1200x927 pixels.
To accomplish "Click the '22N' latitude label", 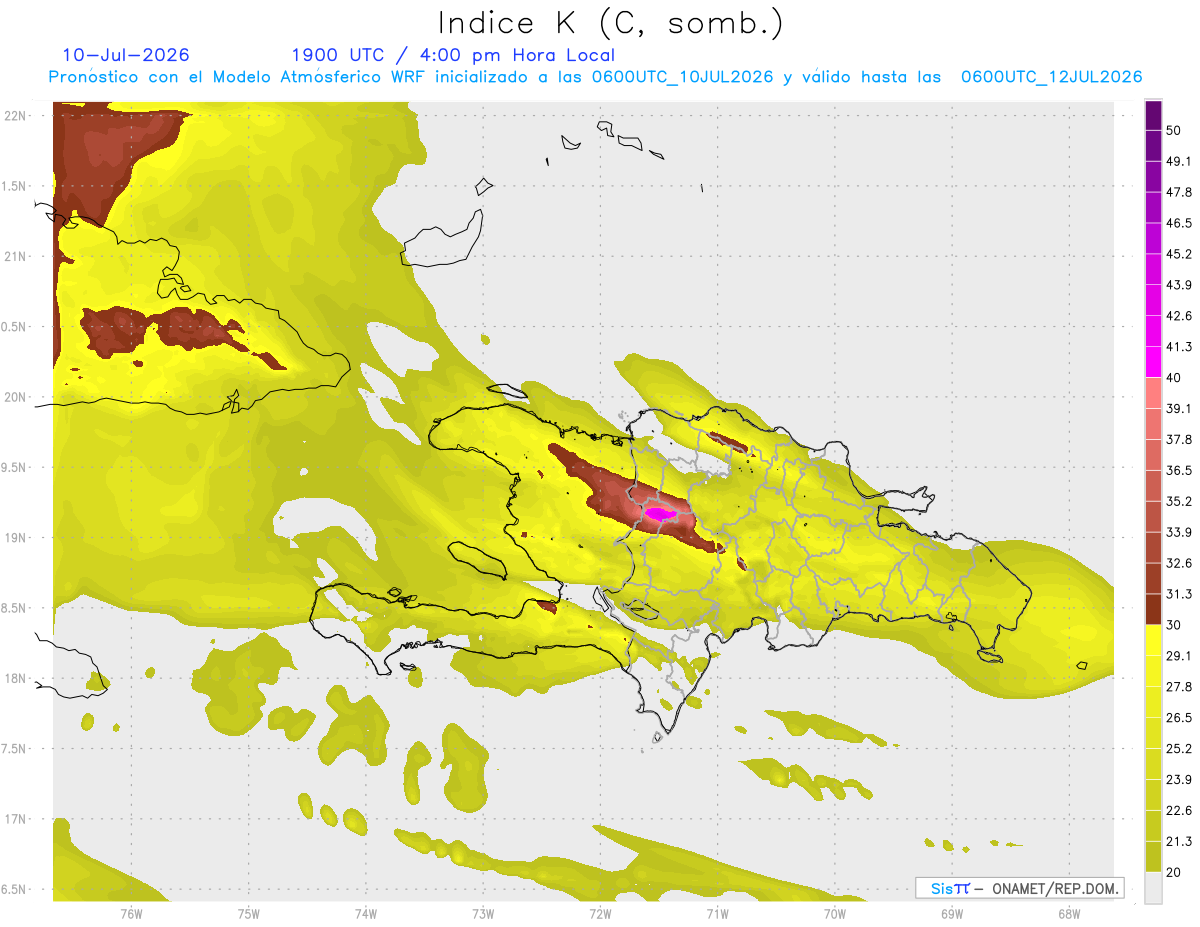I will 16,116.
